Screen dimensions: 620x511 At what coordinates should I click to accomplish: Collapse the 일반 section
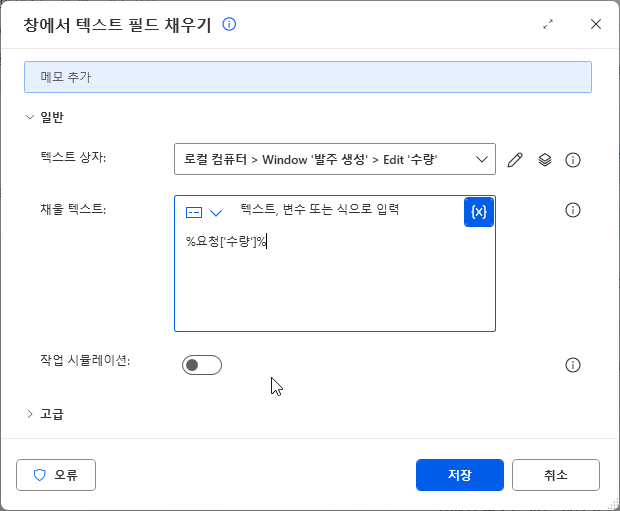coord(30,117)
